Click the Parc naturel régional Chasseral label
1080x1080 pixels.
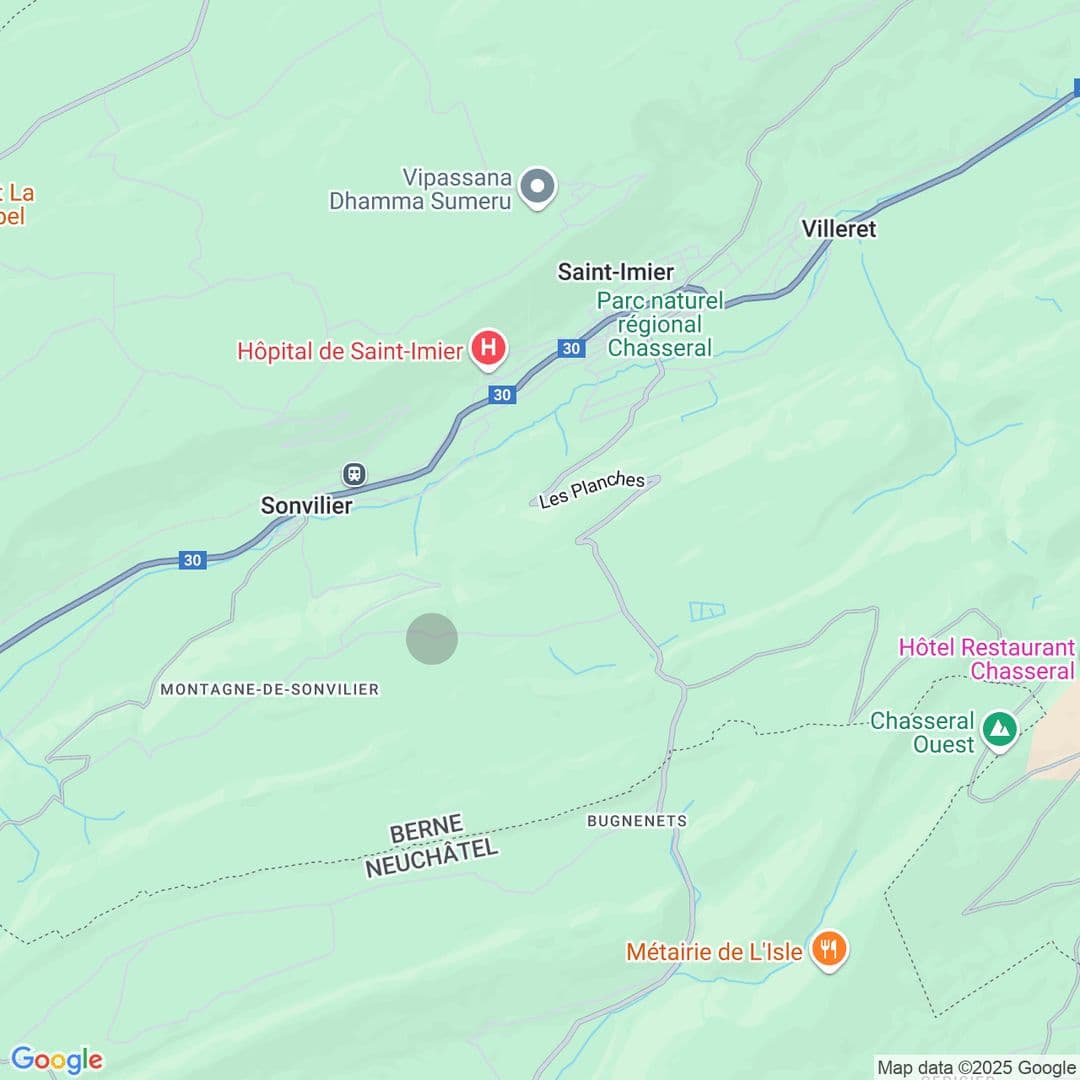[660, 324]
